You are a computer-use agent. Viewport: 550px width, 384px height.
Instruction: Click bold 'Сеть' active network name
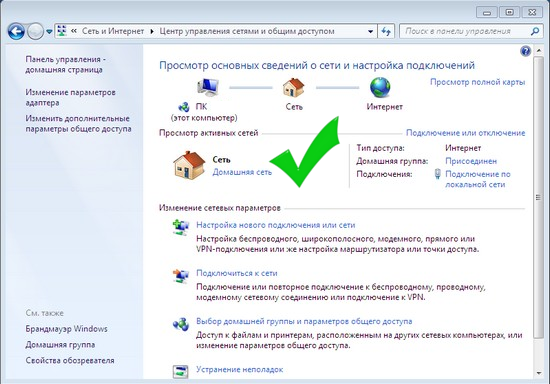221,160
